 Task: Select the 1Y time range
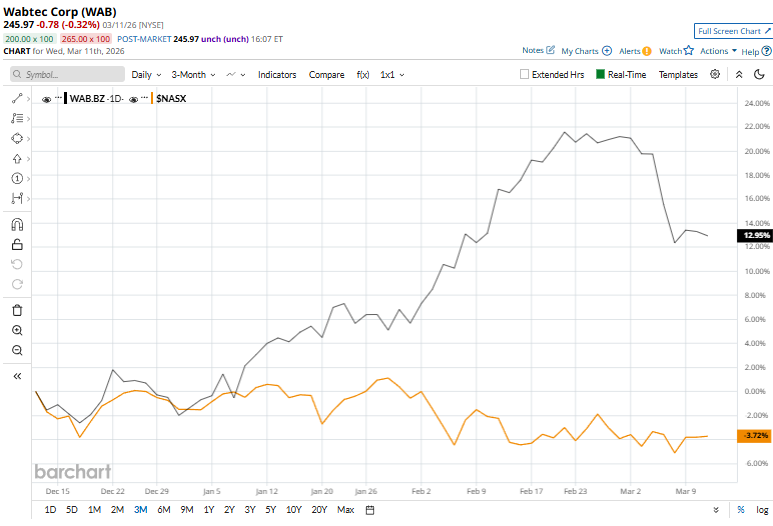tap(209, 510)
